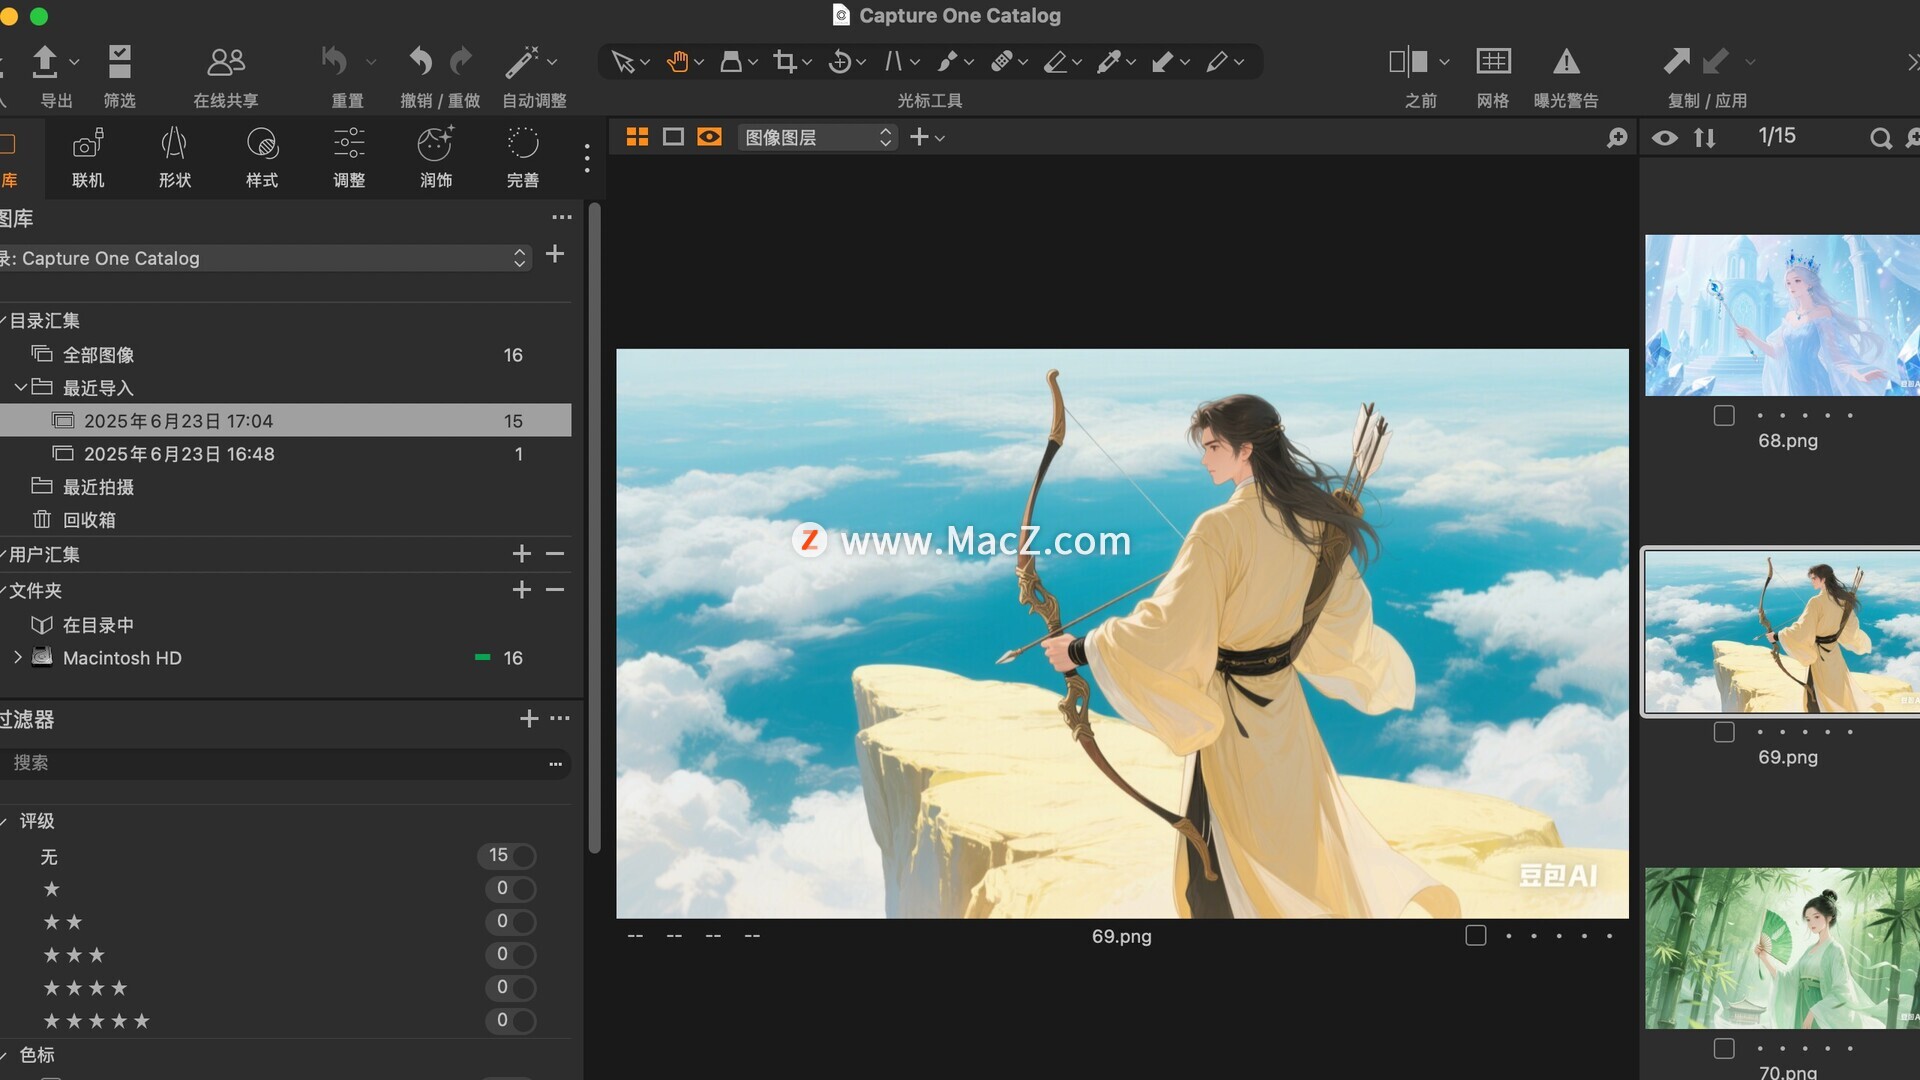Click the viewer zoom magnifier icon
Image resolution: width=1920 pixels, height=1080 pixels.
coord(1617,138)
